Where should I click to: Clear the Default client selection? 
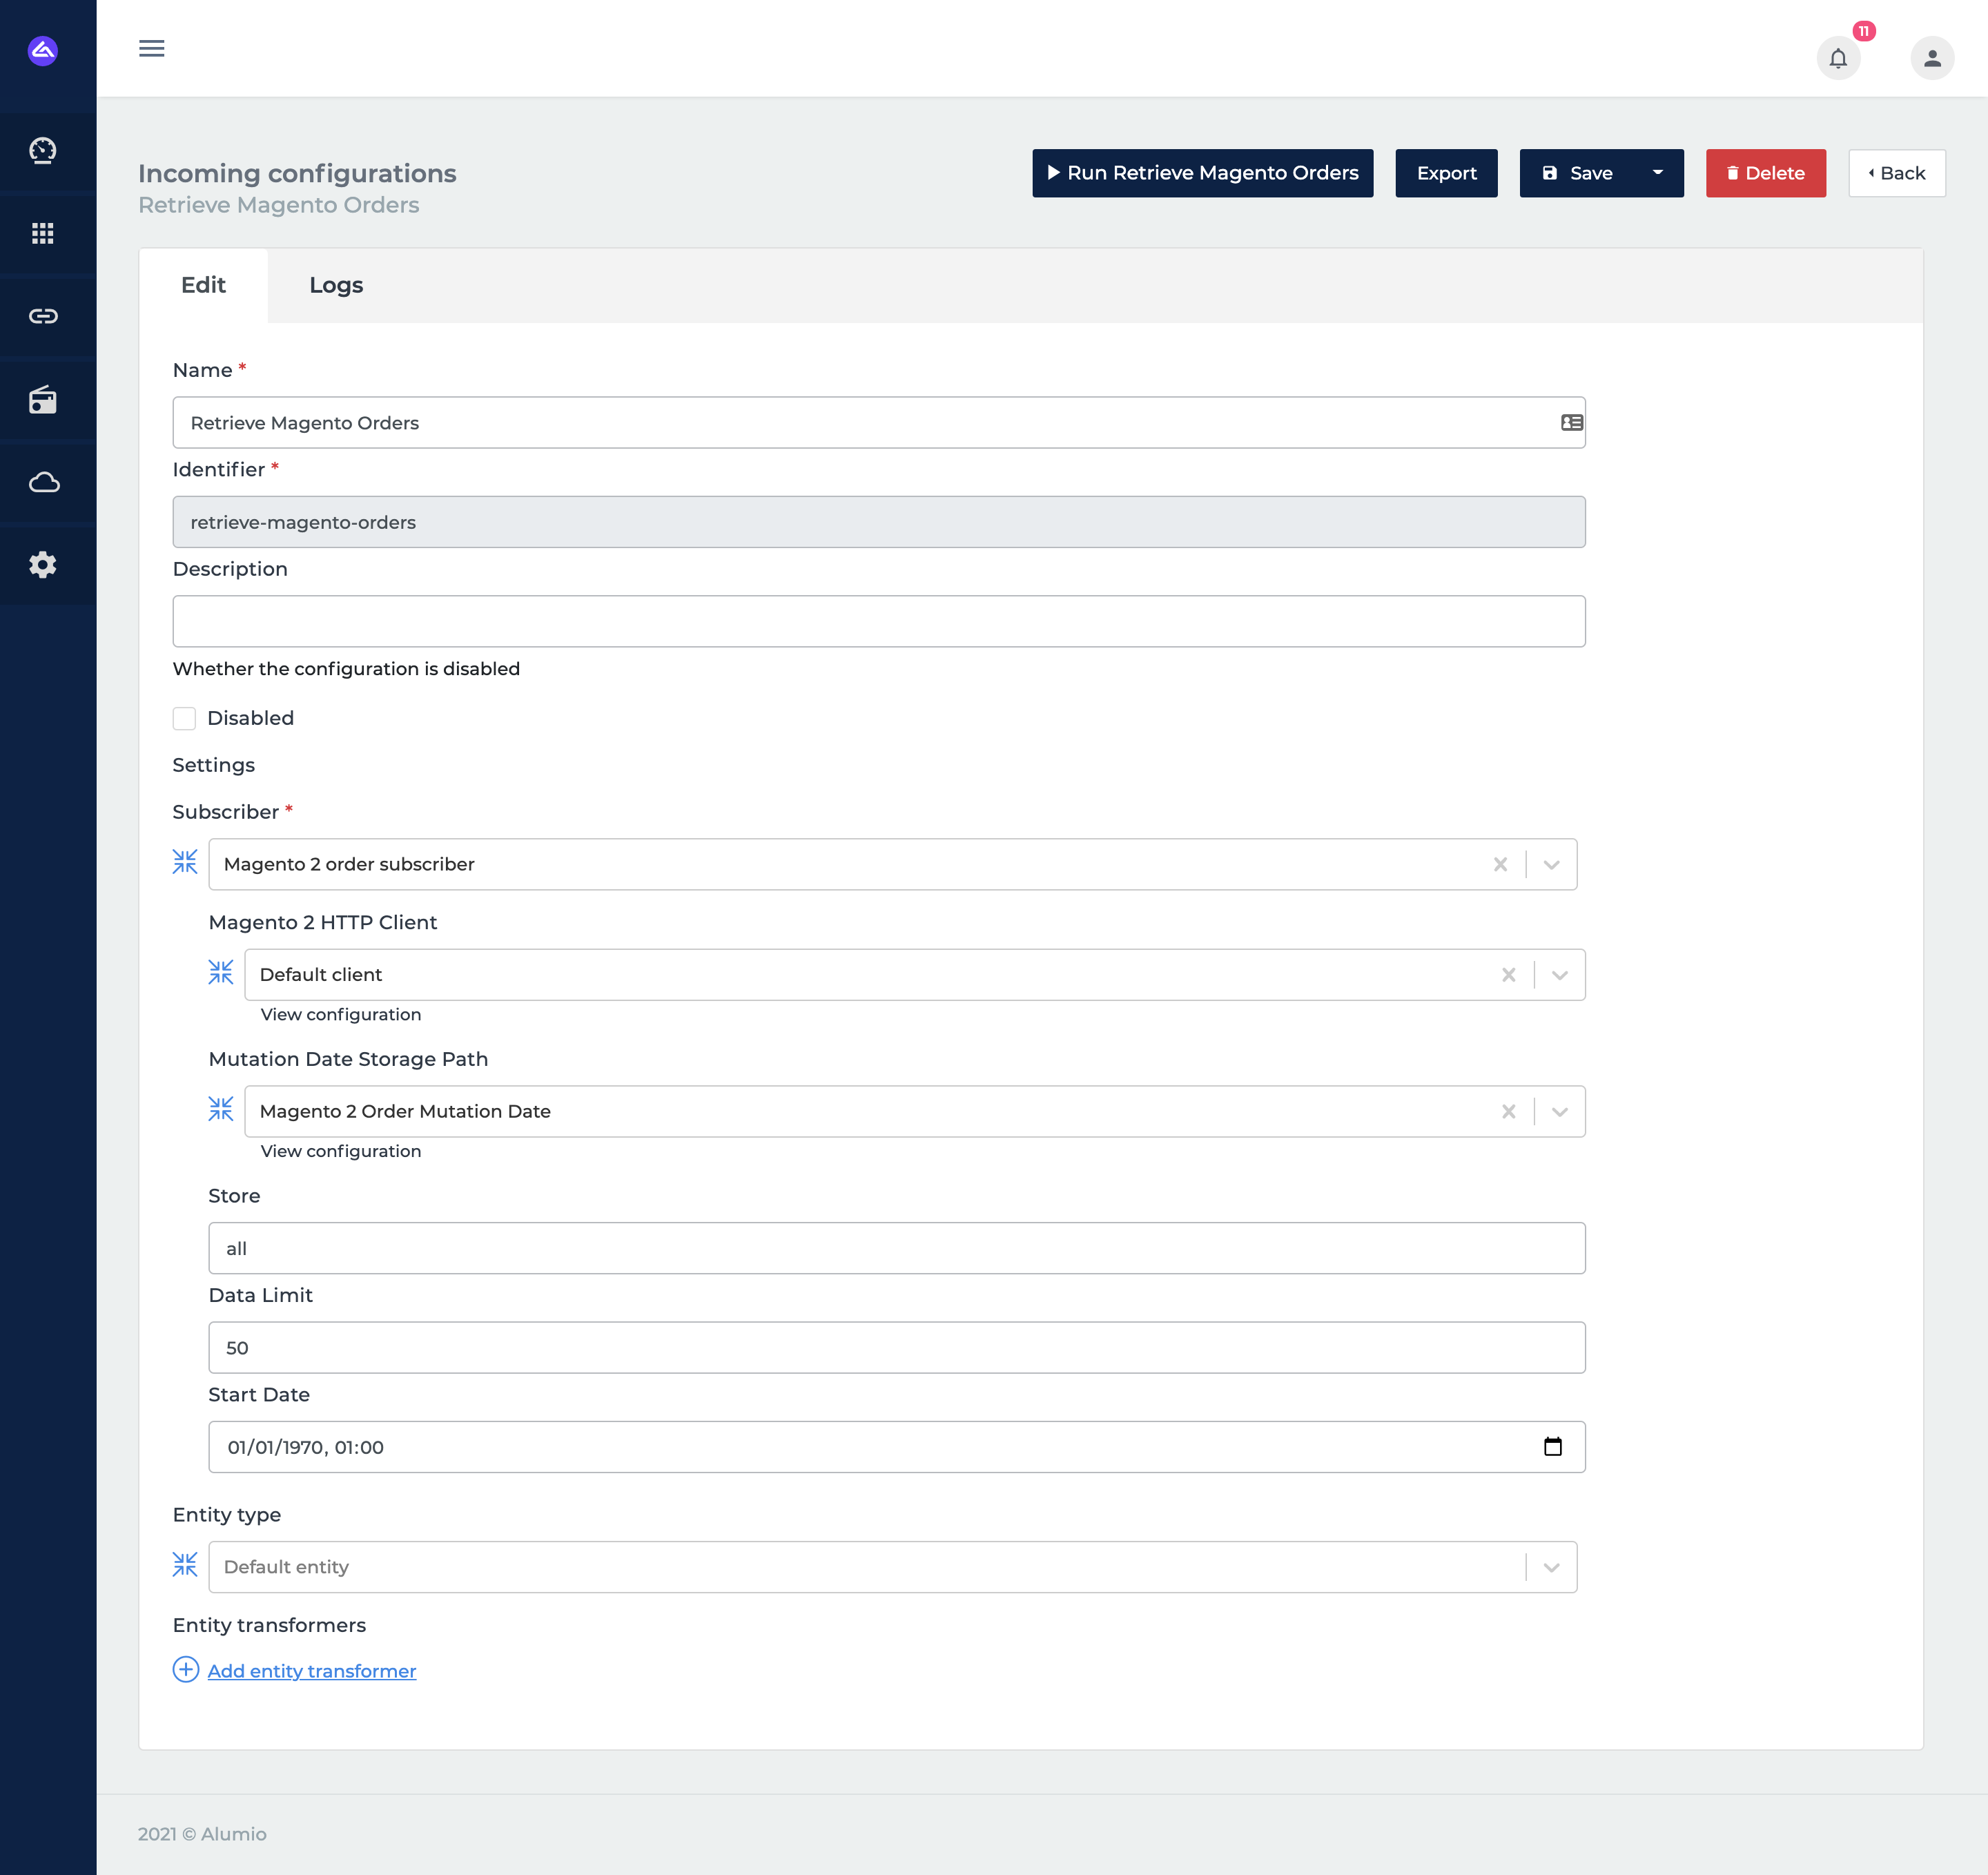point(1508,975)
